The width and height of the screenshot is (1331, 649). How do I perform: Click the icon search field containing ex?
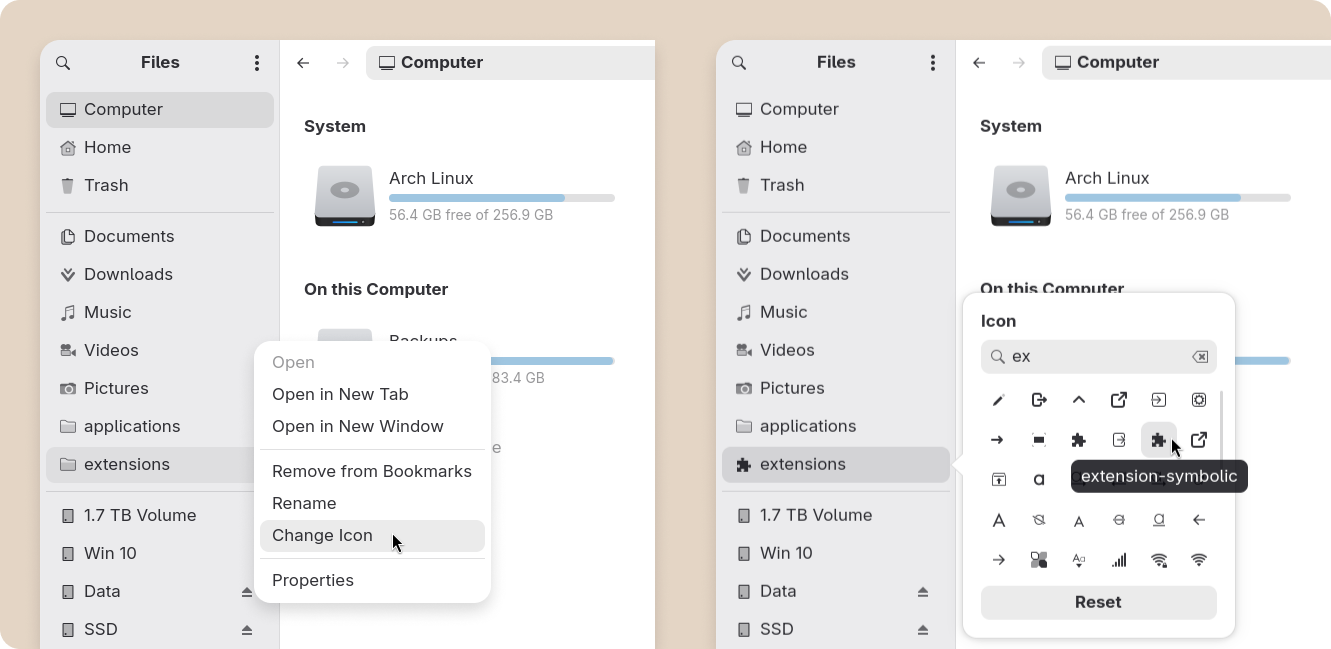pos(1098,357)
